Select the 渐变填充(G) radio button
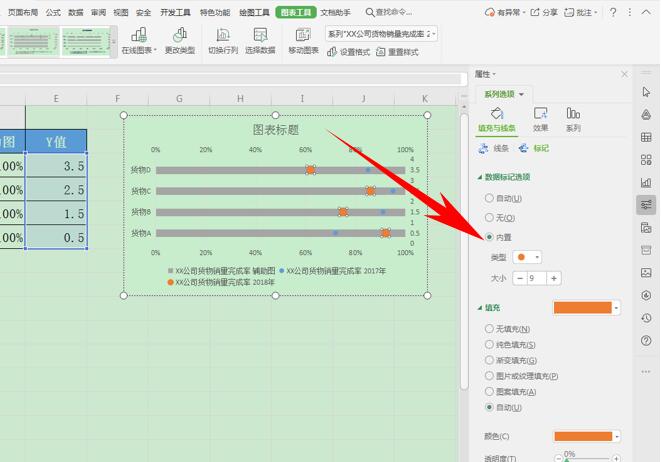This screenshot has width=661, height=462. pyautogui.click(x=489, y=360)
